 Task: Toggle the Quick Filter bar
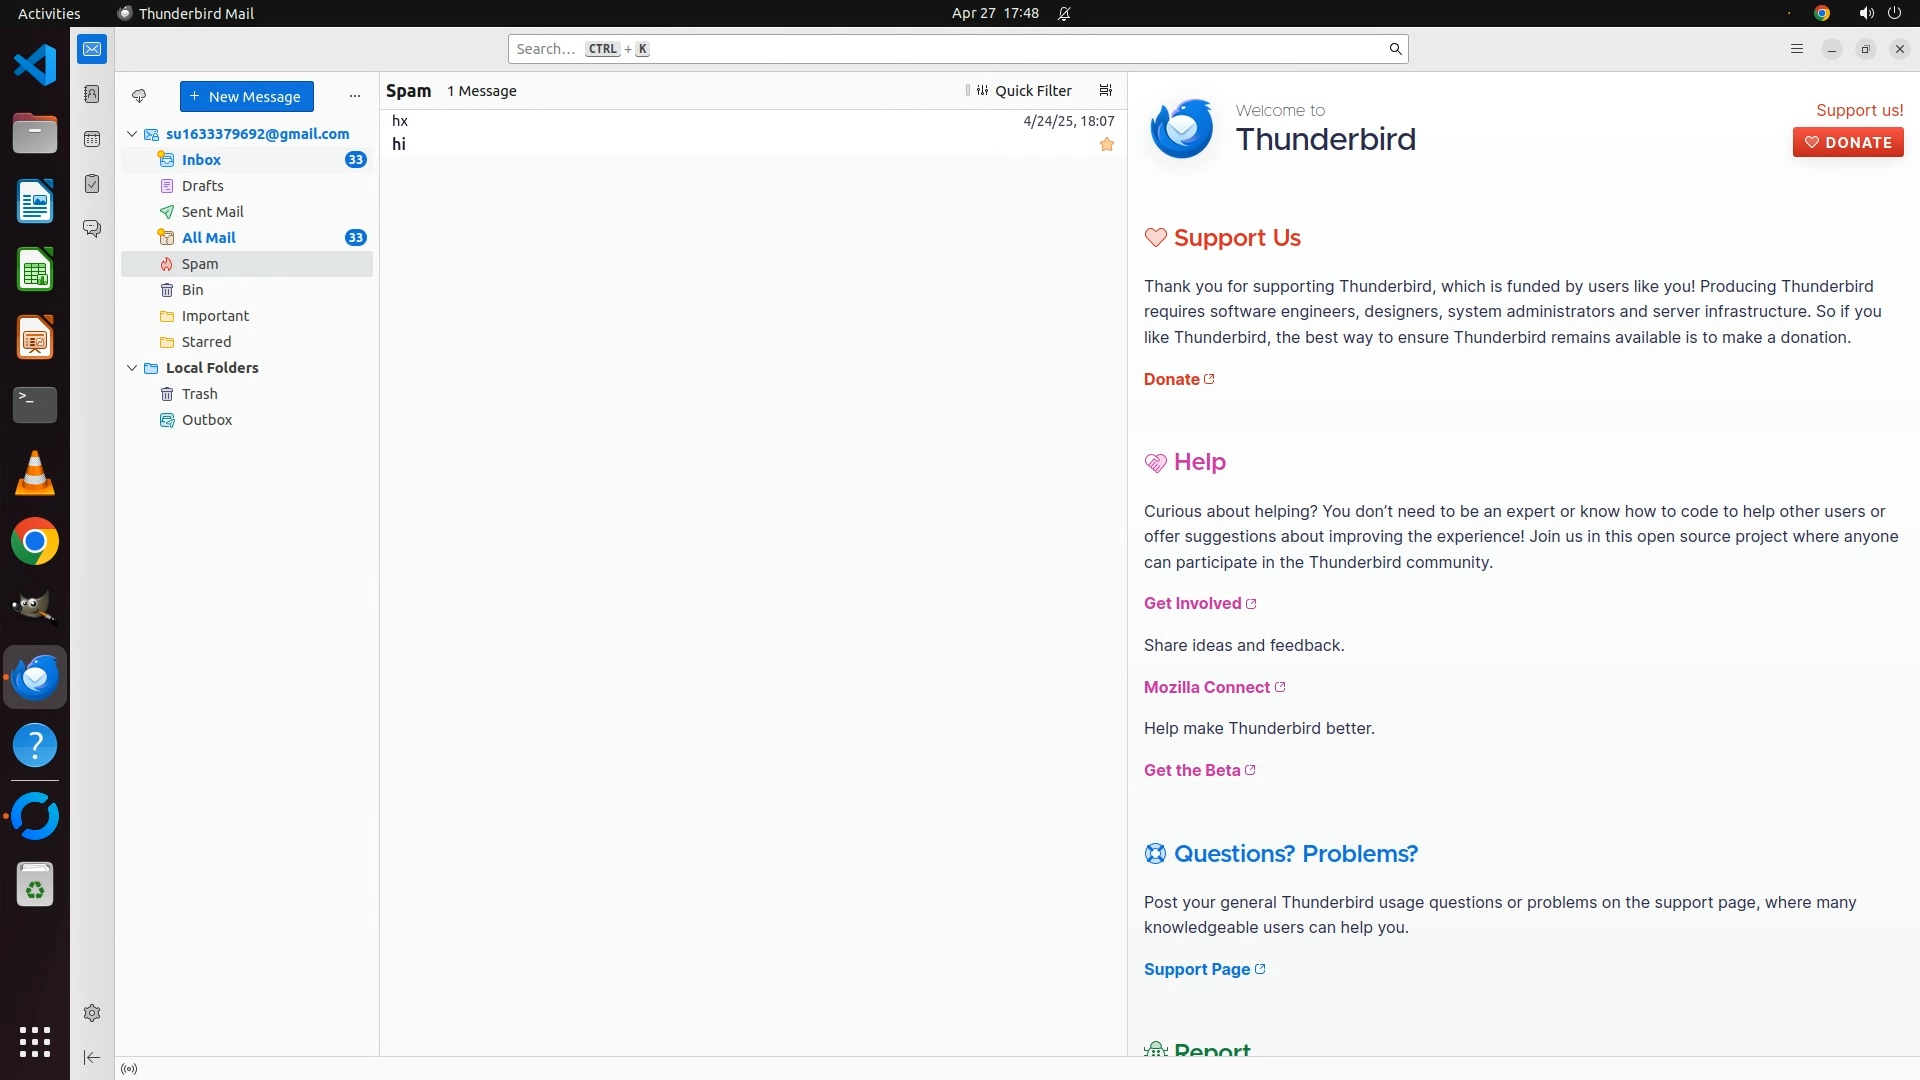[x=1024, y=90]
